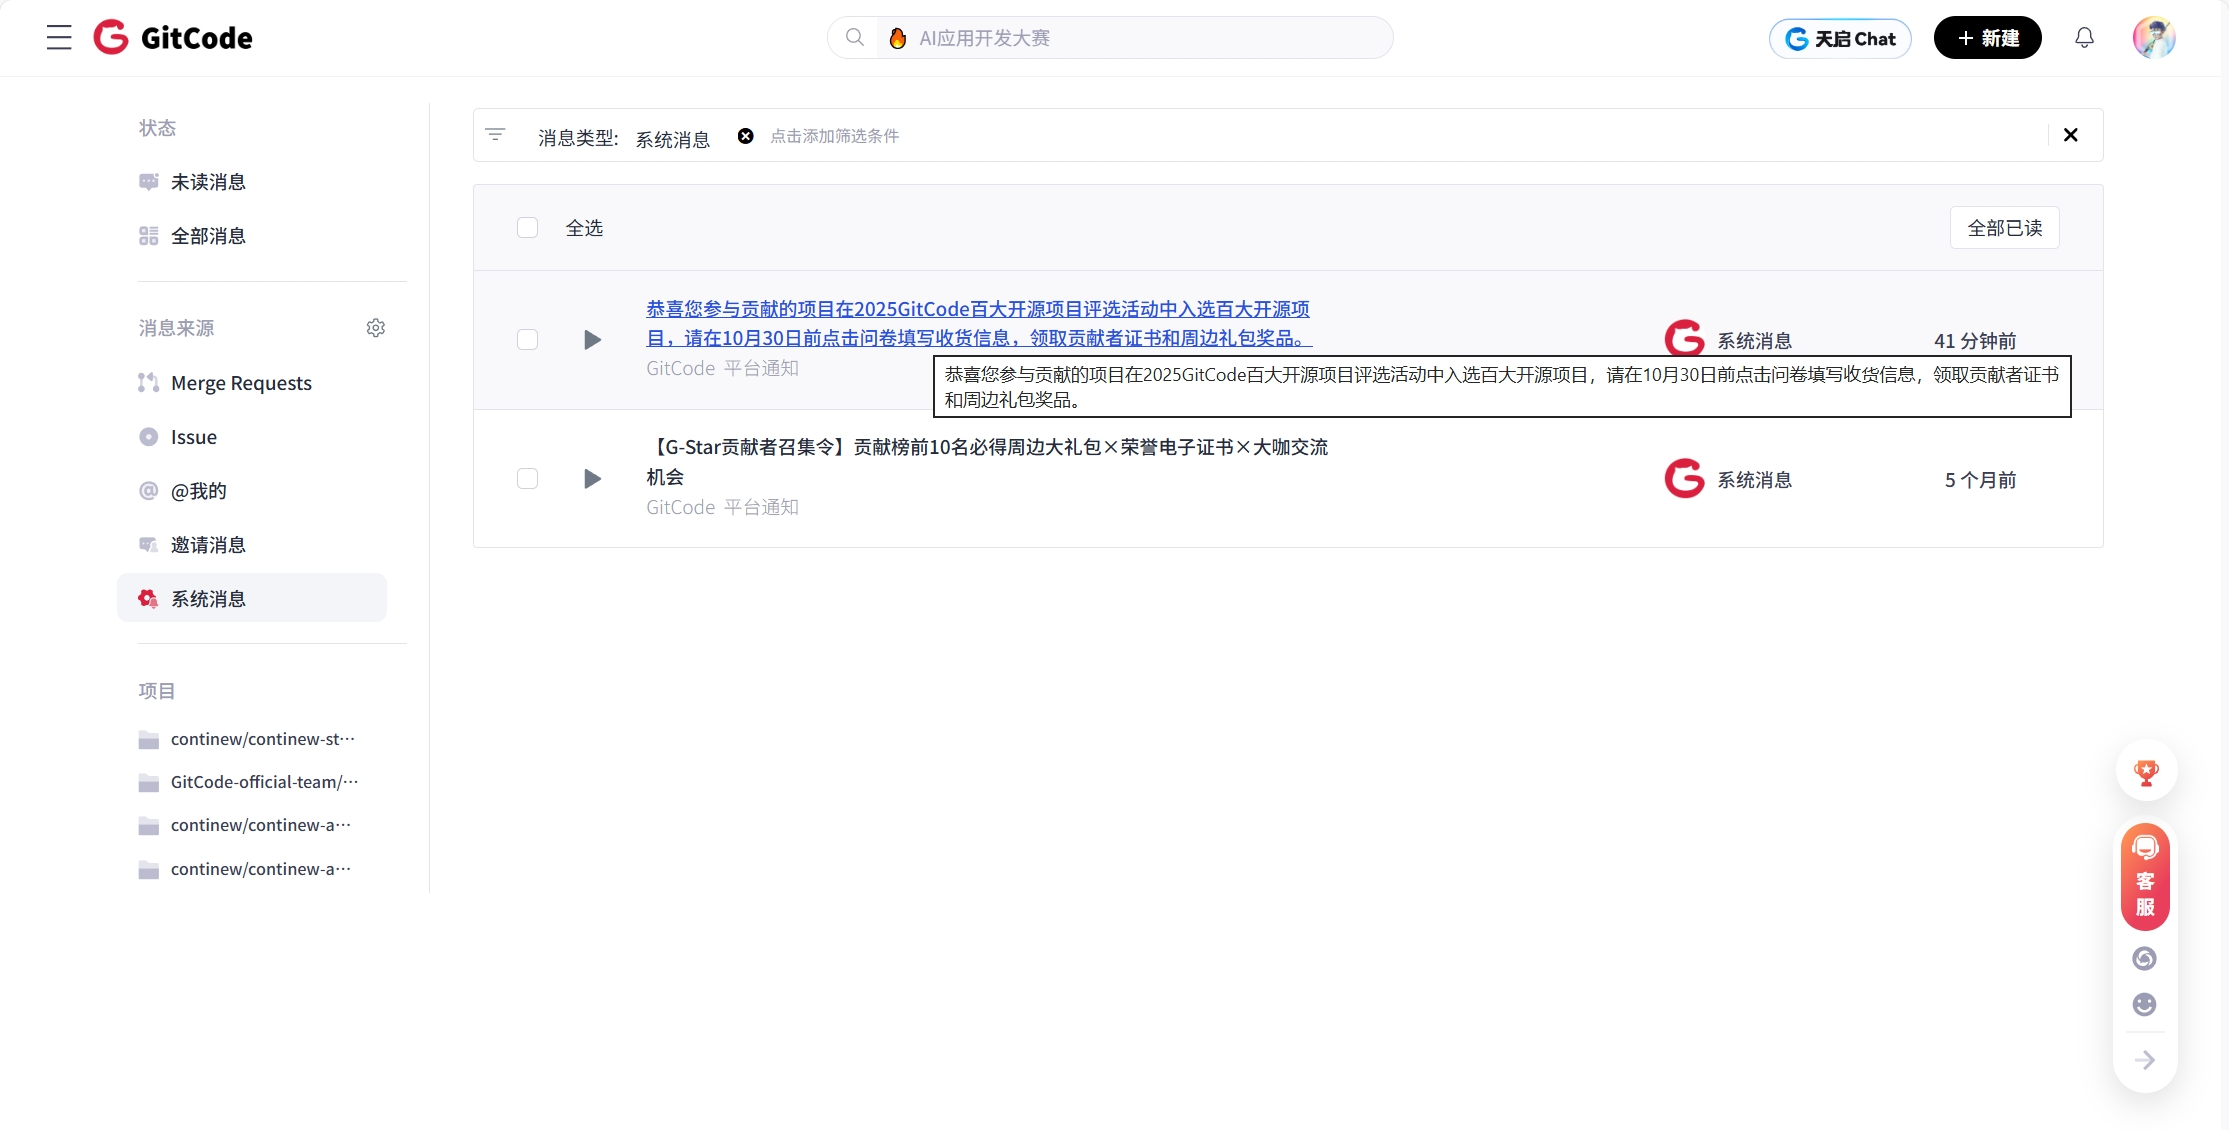2229x1130 pixels.
Task: Collapse floating sidebar with arrow icon
Action: coord(2144,1060)
